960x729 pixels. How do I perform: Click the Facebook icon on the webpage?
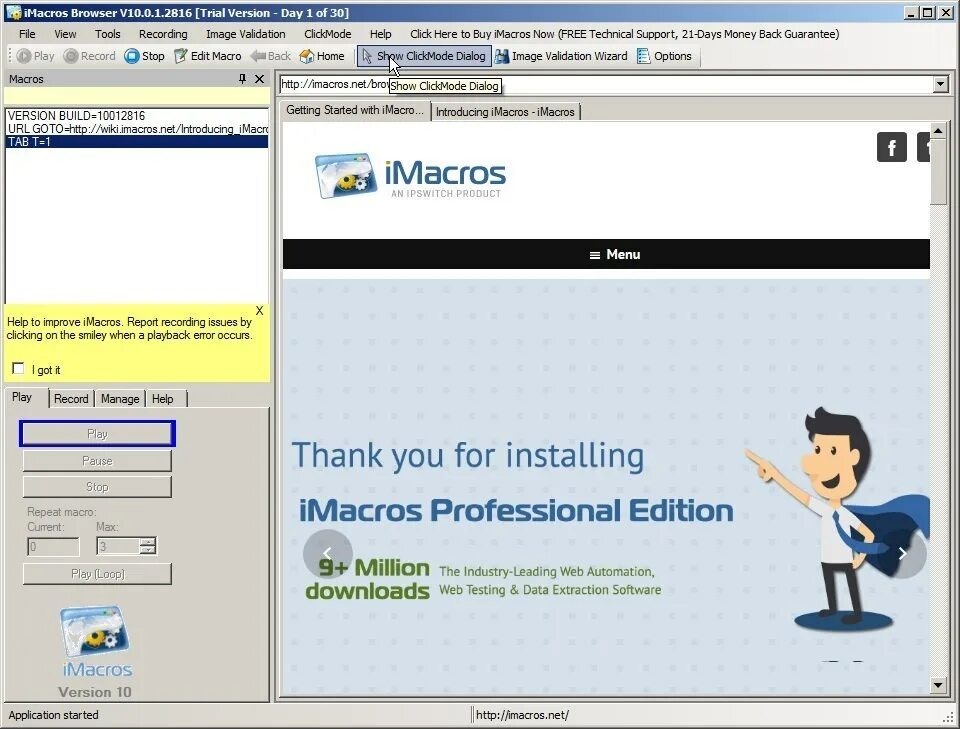pos(891,147)
